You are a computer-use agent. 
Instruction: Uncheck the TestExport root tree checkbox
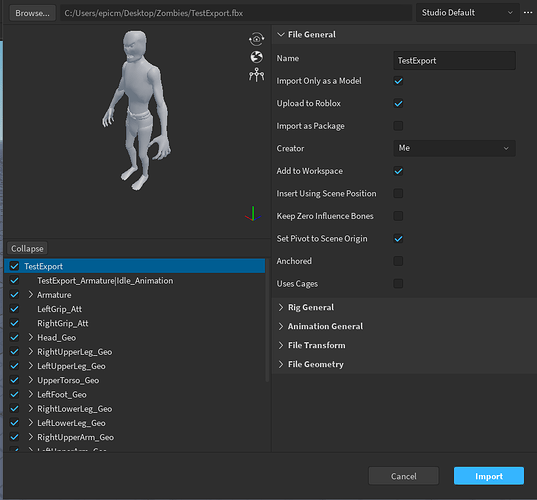[x=14, y=266]
